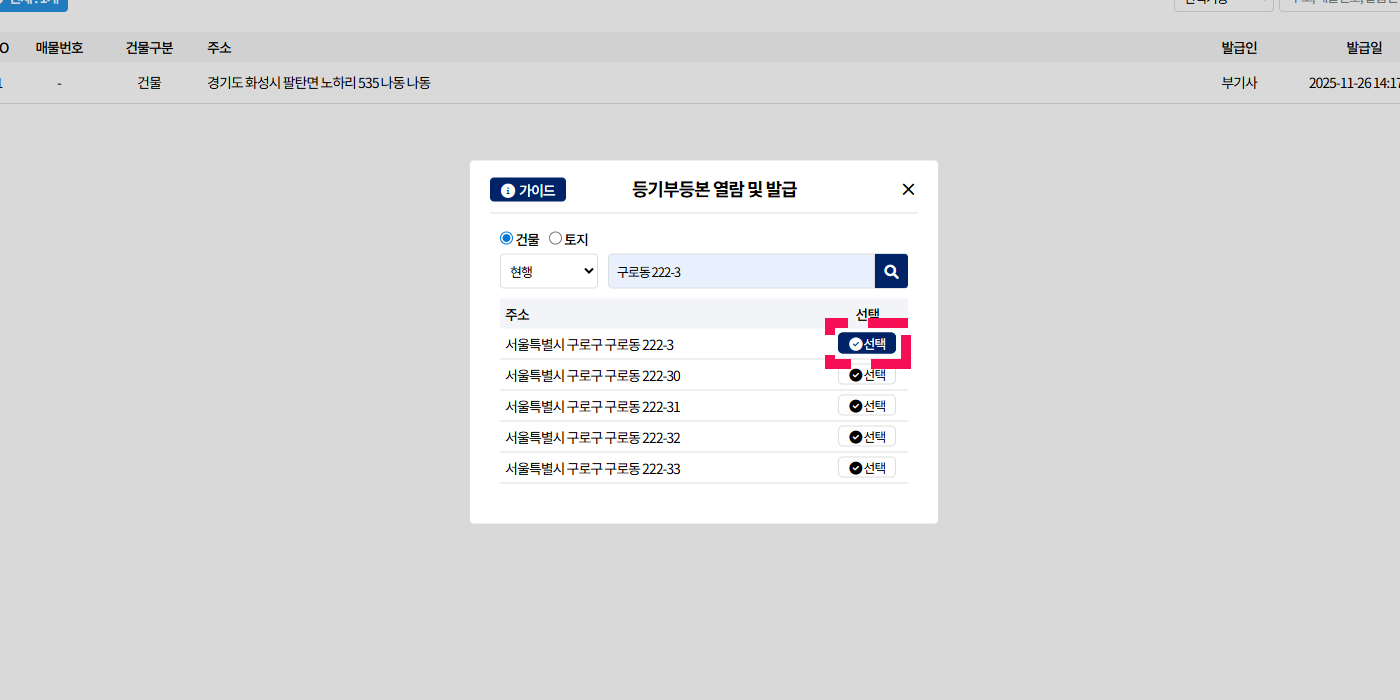Click 선택 for 구로동 222-32
Image resolution: width=1400 pixels, height=700 pixels.
tap(867, 437)
